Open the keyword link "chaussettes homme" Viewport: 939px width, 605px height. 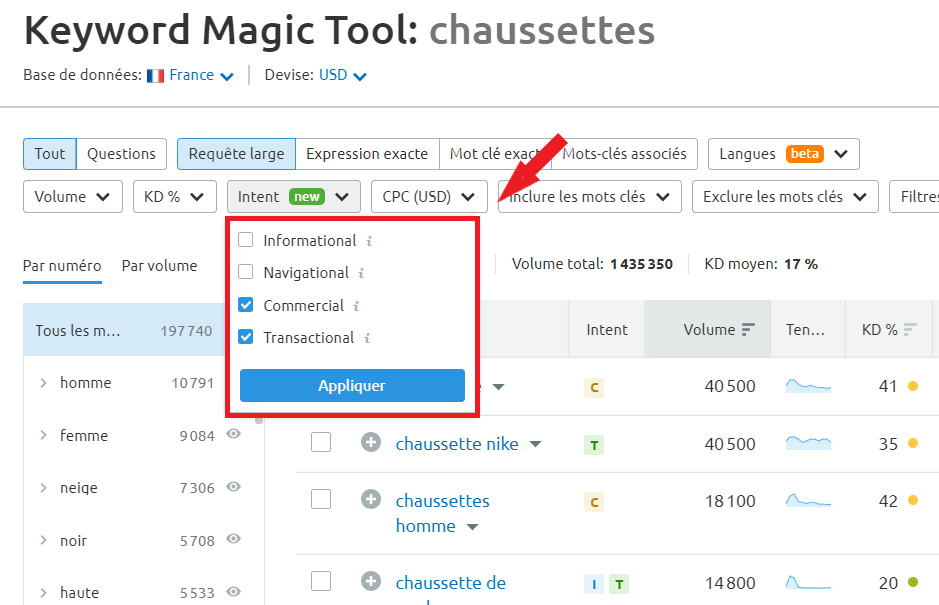444,501
